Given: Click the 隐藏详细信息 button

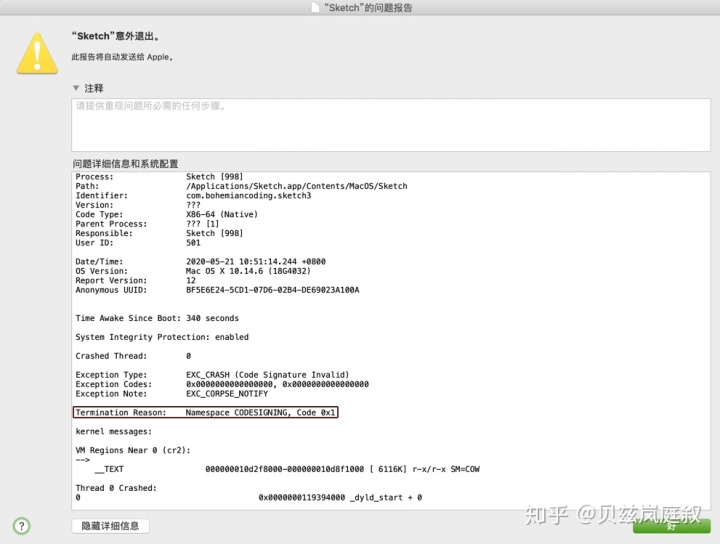Looking at the screenshot, I should (110, 526).
